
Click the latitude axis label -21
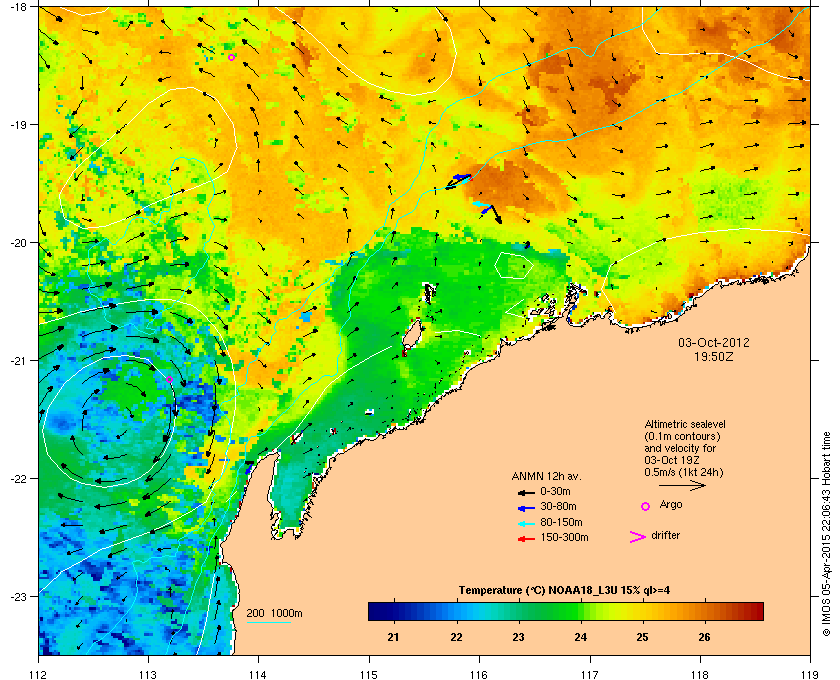(19, 361)
